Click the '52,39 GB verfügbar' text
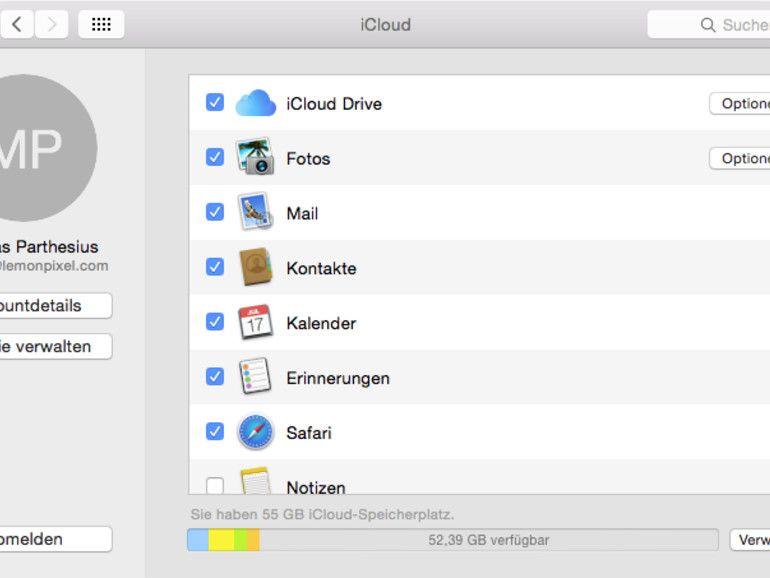The image size is (770, 578). [489, 540]
